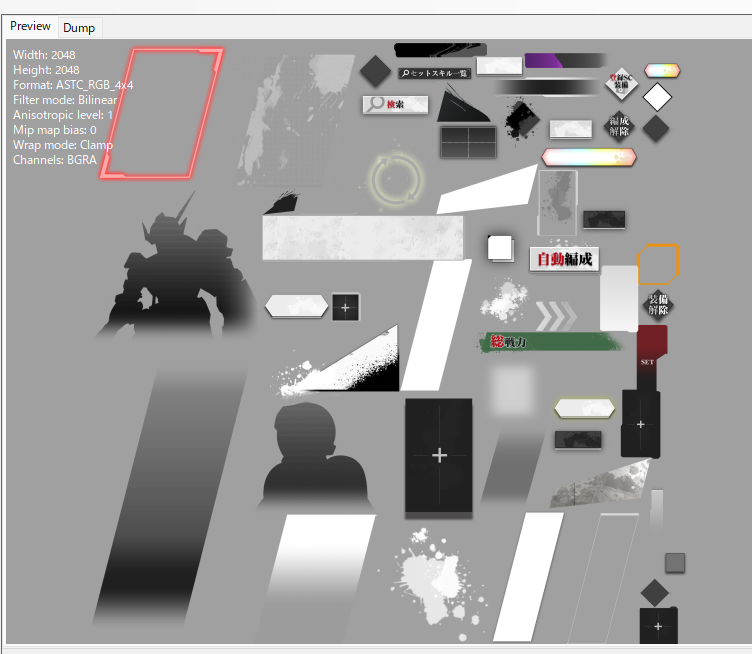
Task: Click the triple chevron arrows icon
Action: pyautogui.click(x=557, y=315)
